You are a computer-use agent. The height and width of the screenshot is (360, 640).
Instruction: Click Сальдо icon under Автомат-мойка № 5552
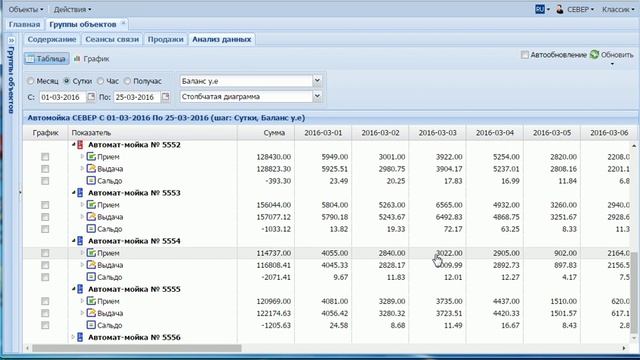tap(91, 180)
